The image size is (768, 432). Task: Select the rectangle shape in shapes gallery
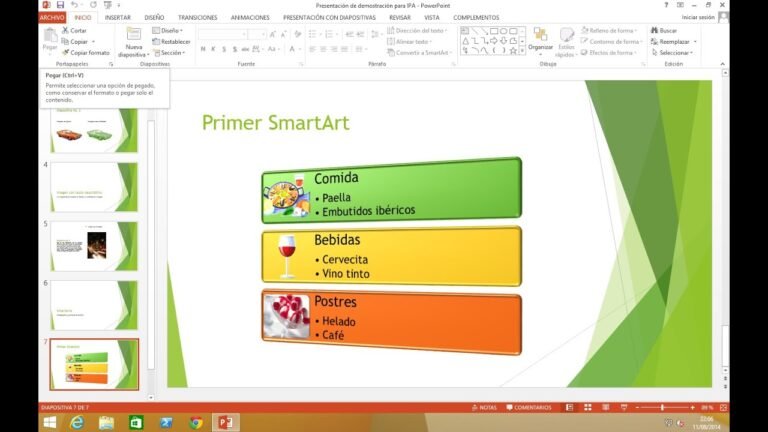[x=494, y=31]
